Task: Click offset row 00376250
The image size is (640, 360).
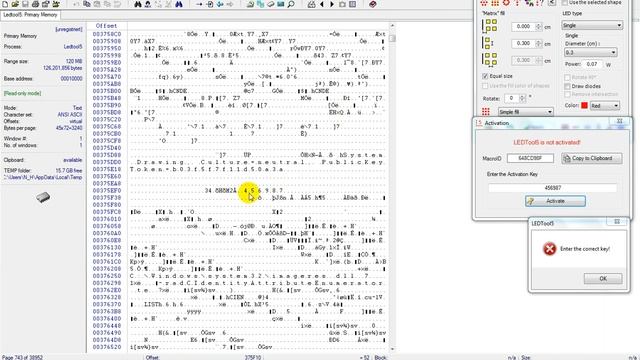Action: tap(107, 276)
